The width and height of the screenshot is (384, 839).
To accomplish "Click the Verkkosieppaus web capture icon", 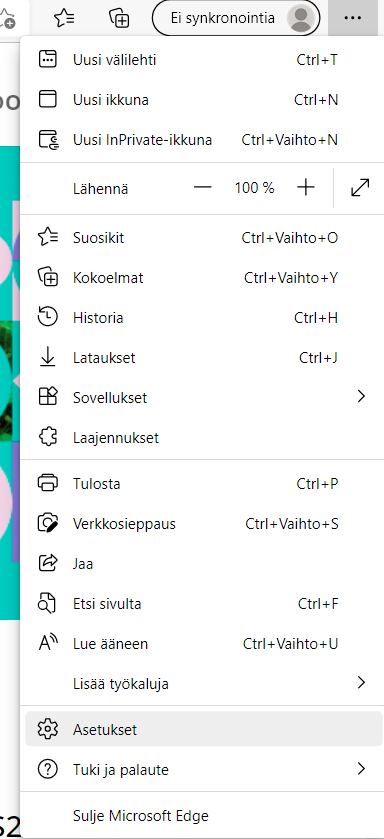I will [48, 523].
